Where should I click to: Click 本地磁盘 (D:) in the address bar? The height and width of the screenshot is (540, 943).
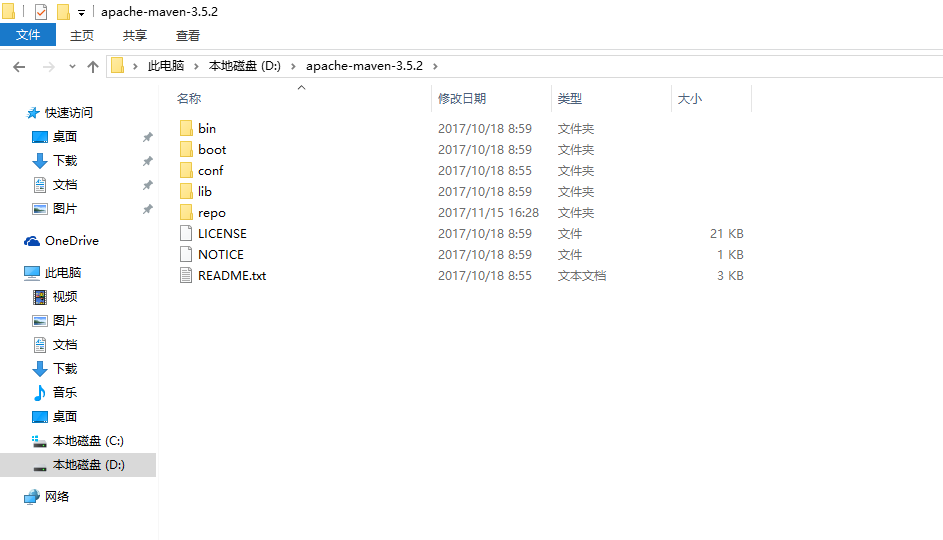click(245, 66)
